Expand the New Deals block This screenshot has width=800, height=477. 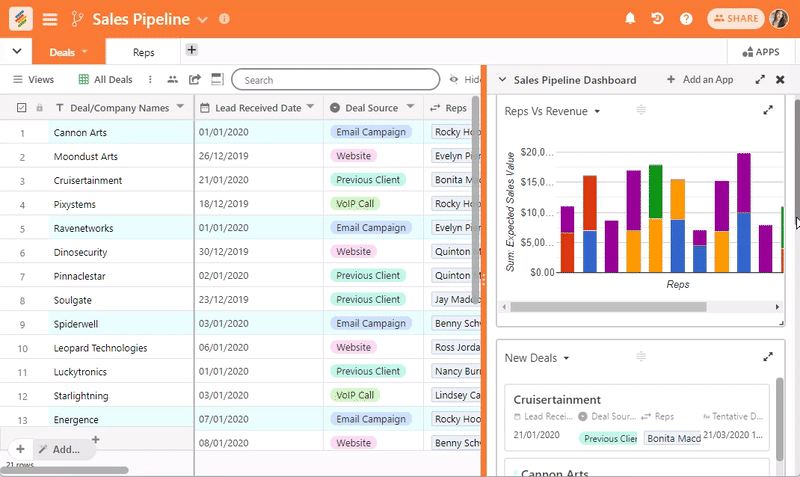click(768, 357)
